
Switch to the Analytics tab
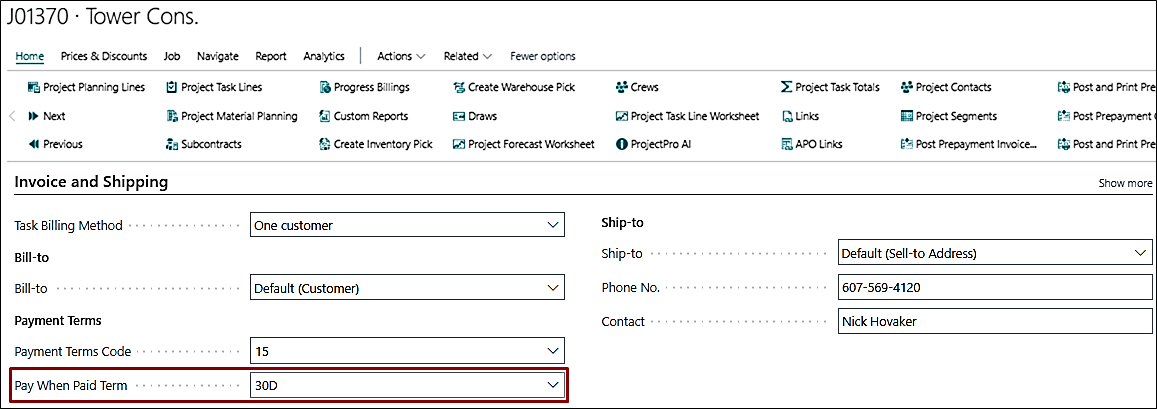tap(323, 56)
